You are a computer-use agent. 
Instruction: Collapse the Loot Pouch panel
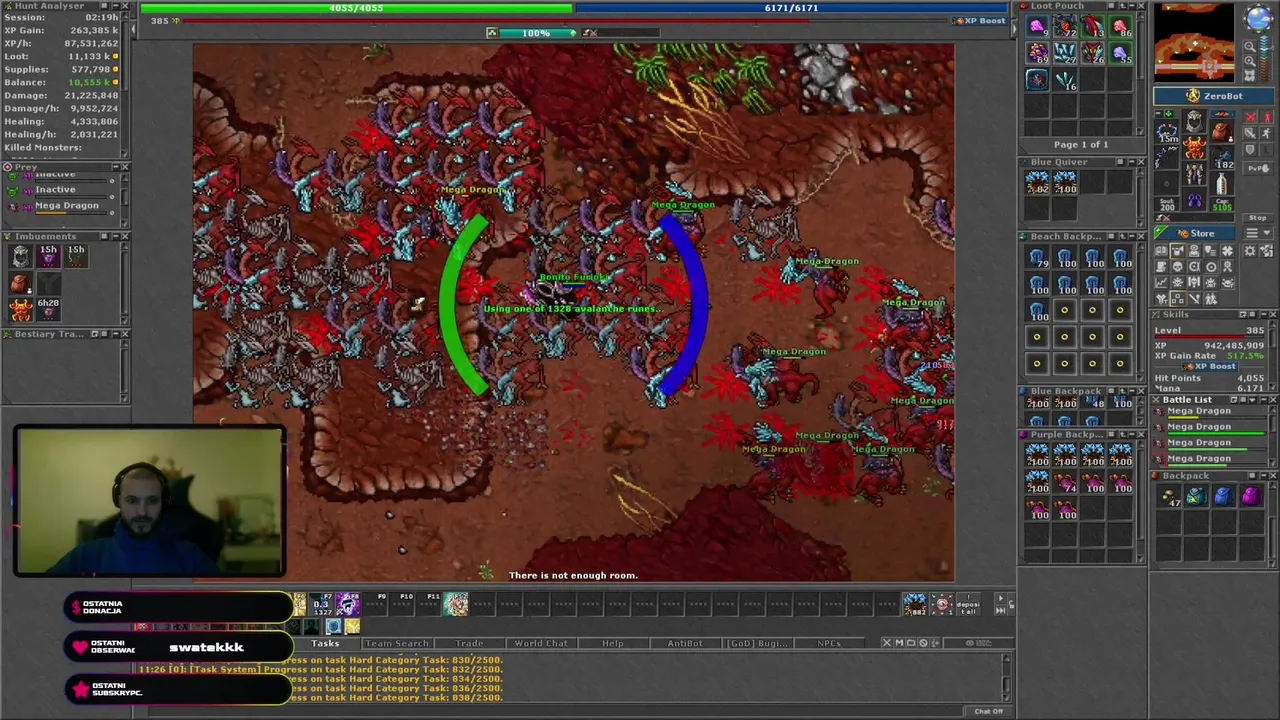pyautogui.click(x=1130, y=6)
